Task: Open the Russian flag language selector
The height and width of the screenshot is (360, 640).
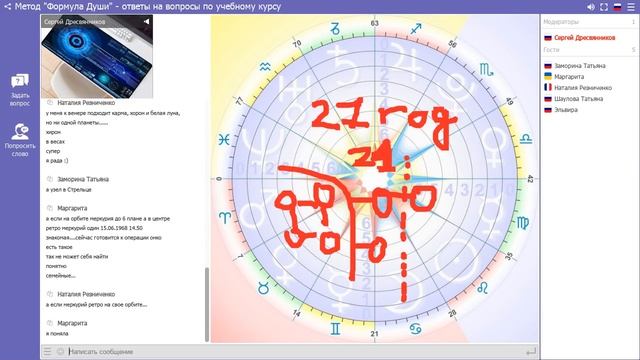Action: pyautogui.click(x=618, y=7)
